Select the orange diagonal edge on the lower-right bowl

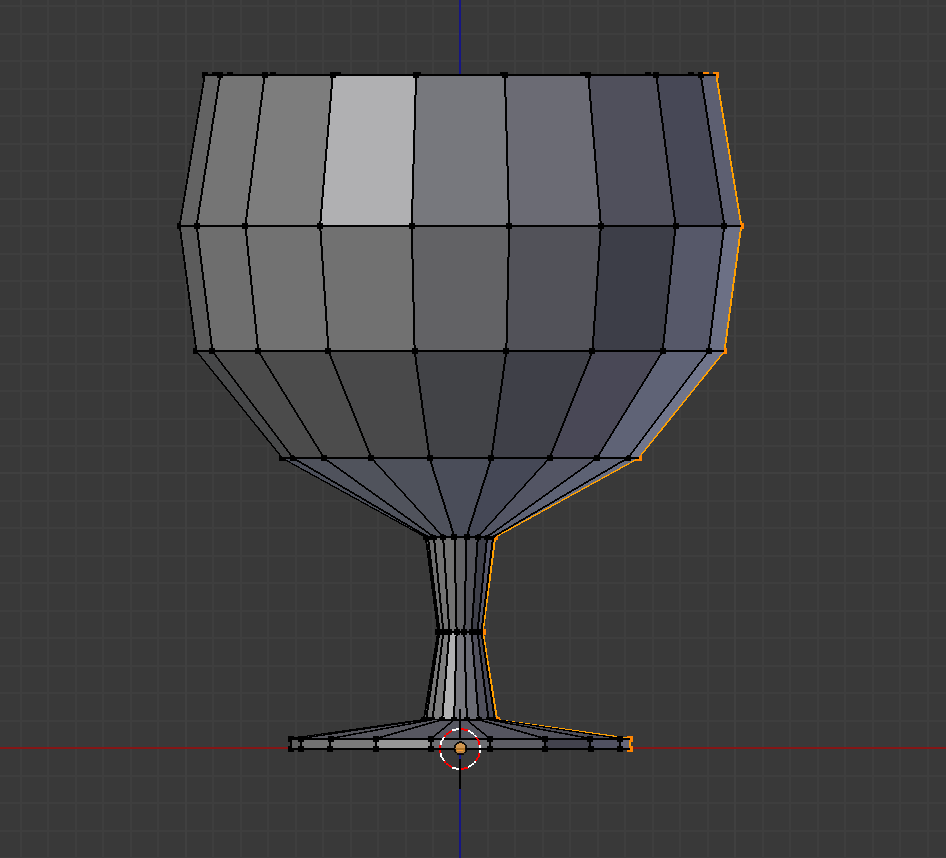680,405
